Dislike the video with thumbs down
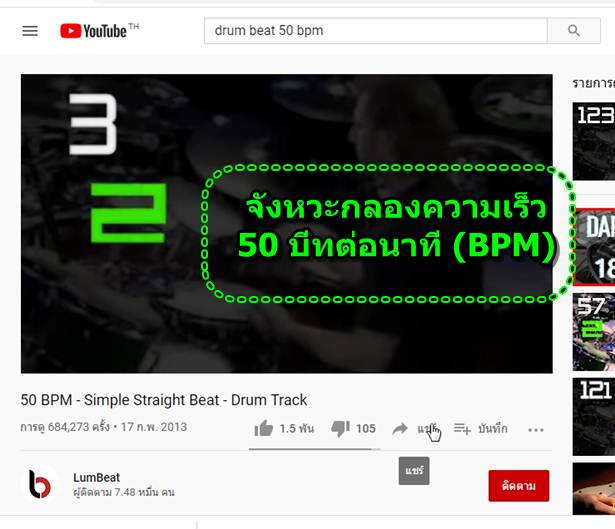 pyautogui.click(x=340, y=428)
